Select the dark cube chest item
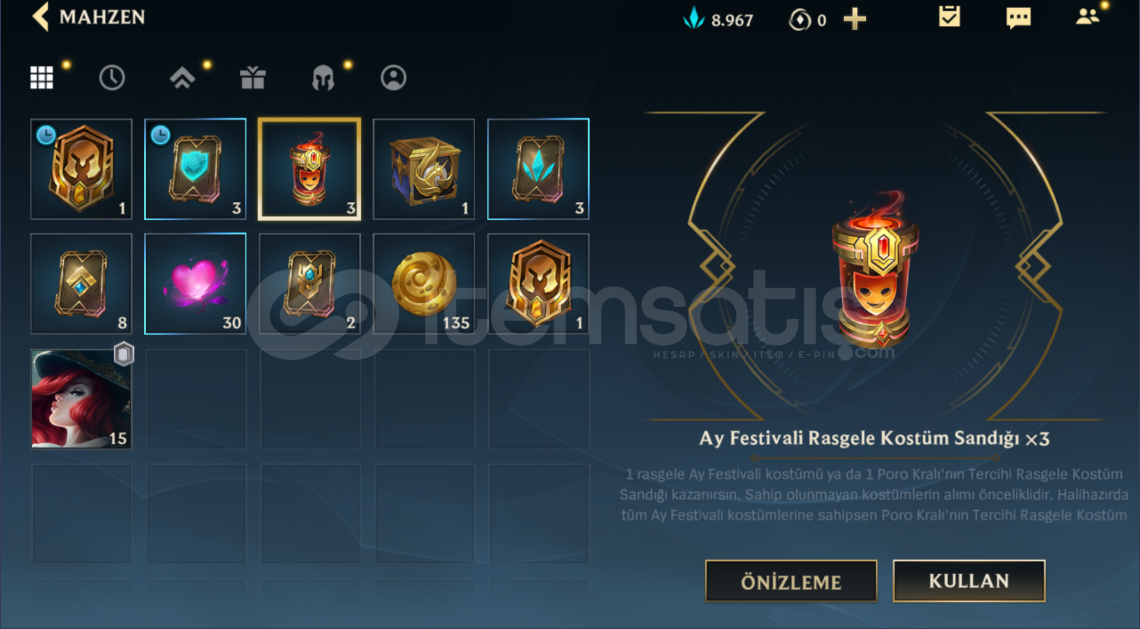The image size is (1140, 629). coord(424,169)
